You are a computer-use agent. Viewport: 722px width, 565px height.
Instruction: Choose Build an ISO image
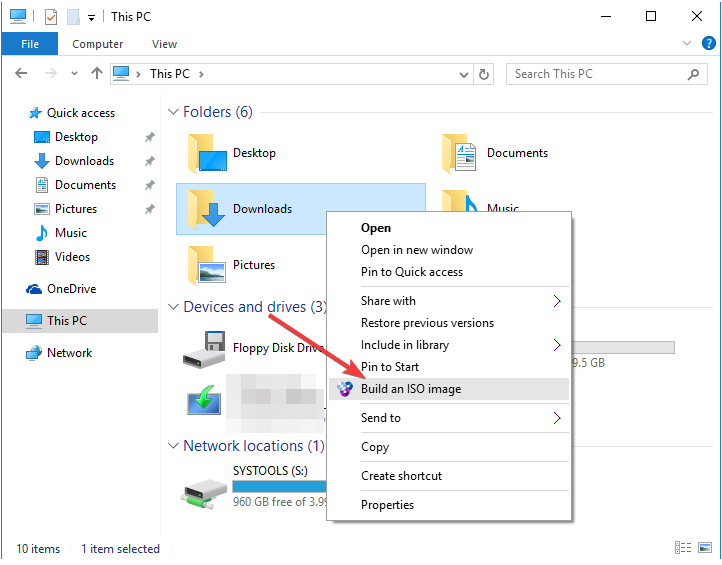[449, 389]
